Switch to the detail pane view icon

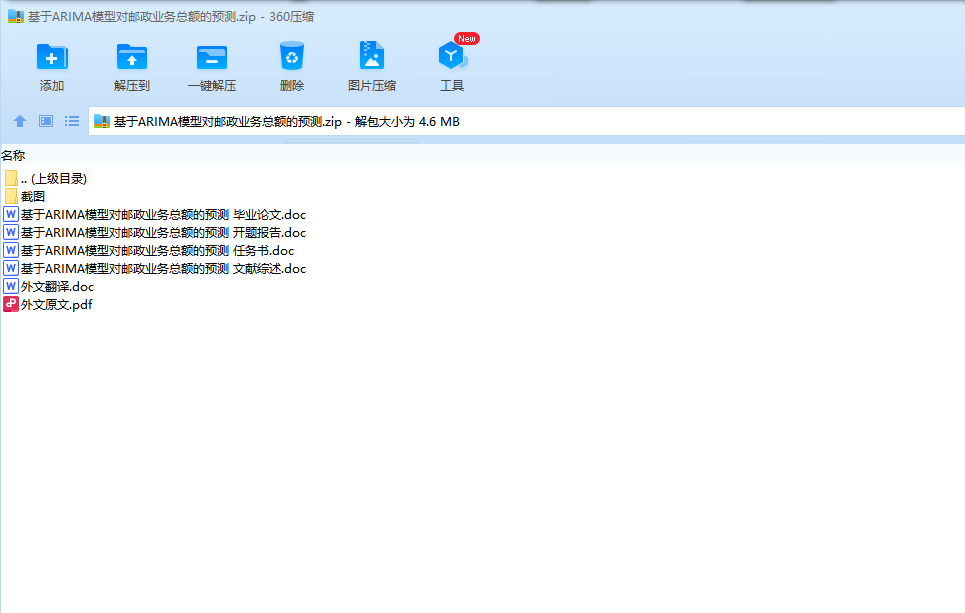pos(46,121)
